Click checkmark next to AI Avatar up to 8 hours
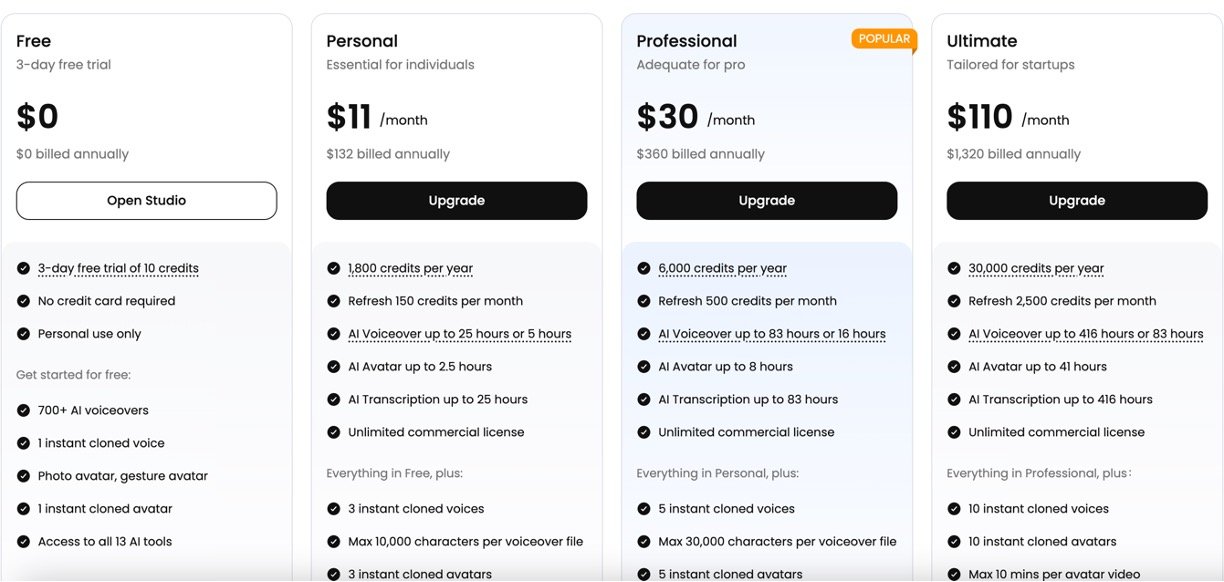This screenshot has height=582, width=1224. click(x=644, y=367)
